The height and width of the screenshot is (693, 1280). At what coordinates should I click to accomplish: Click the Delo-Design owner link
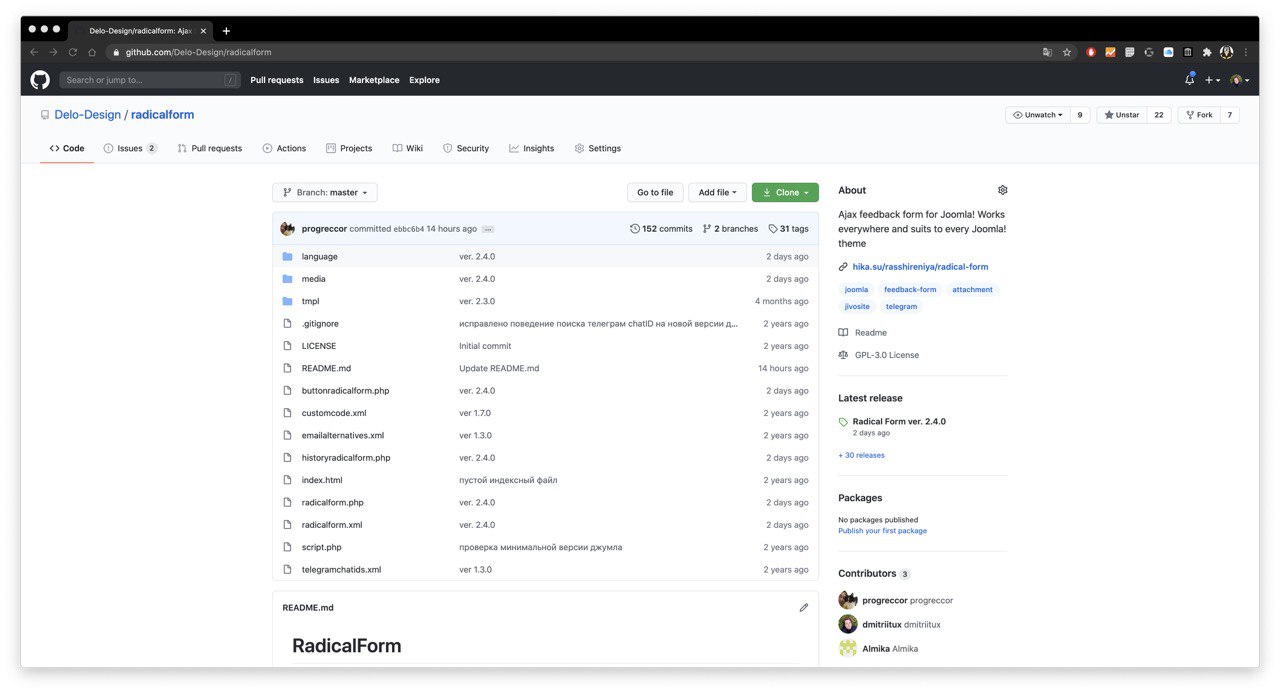point(87,115)
